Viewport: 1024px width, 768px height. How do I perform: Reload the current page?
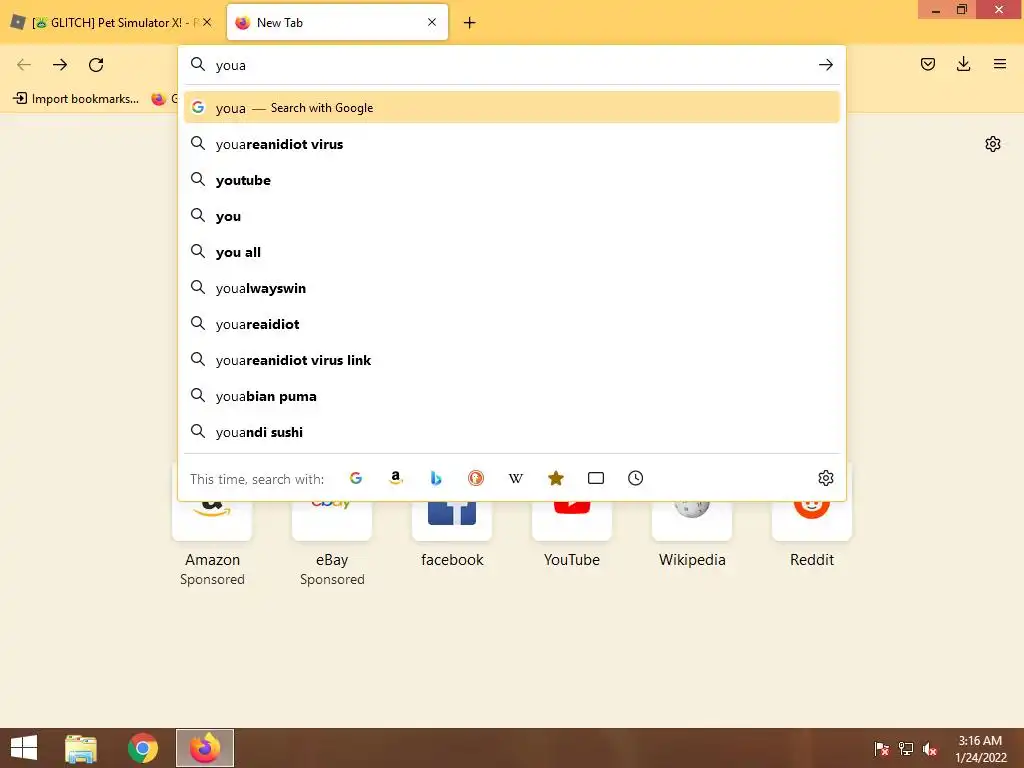tap(96, 65)
